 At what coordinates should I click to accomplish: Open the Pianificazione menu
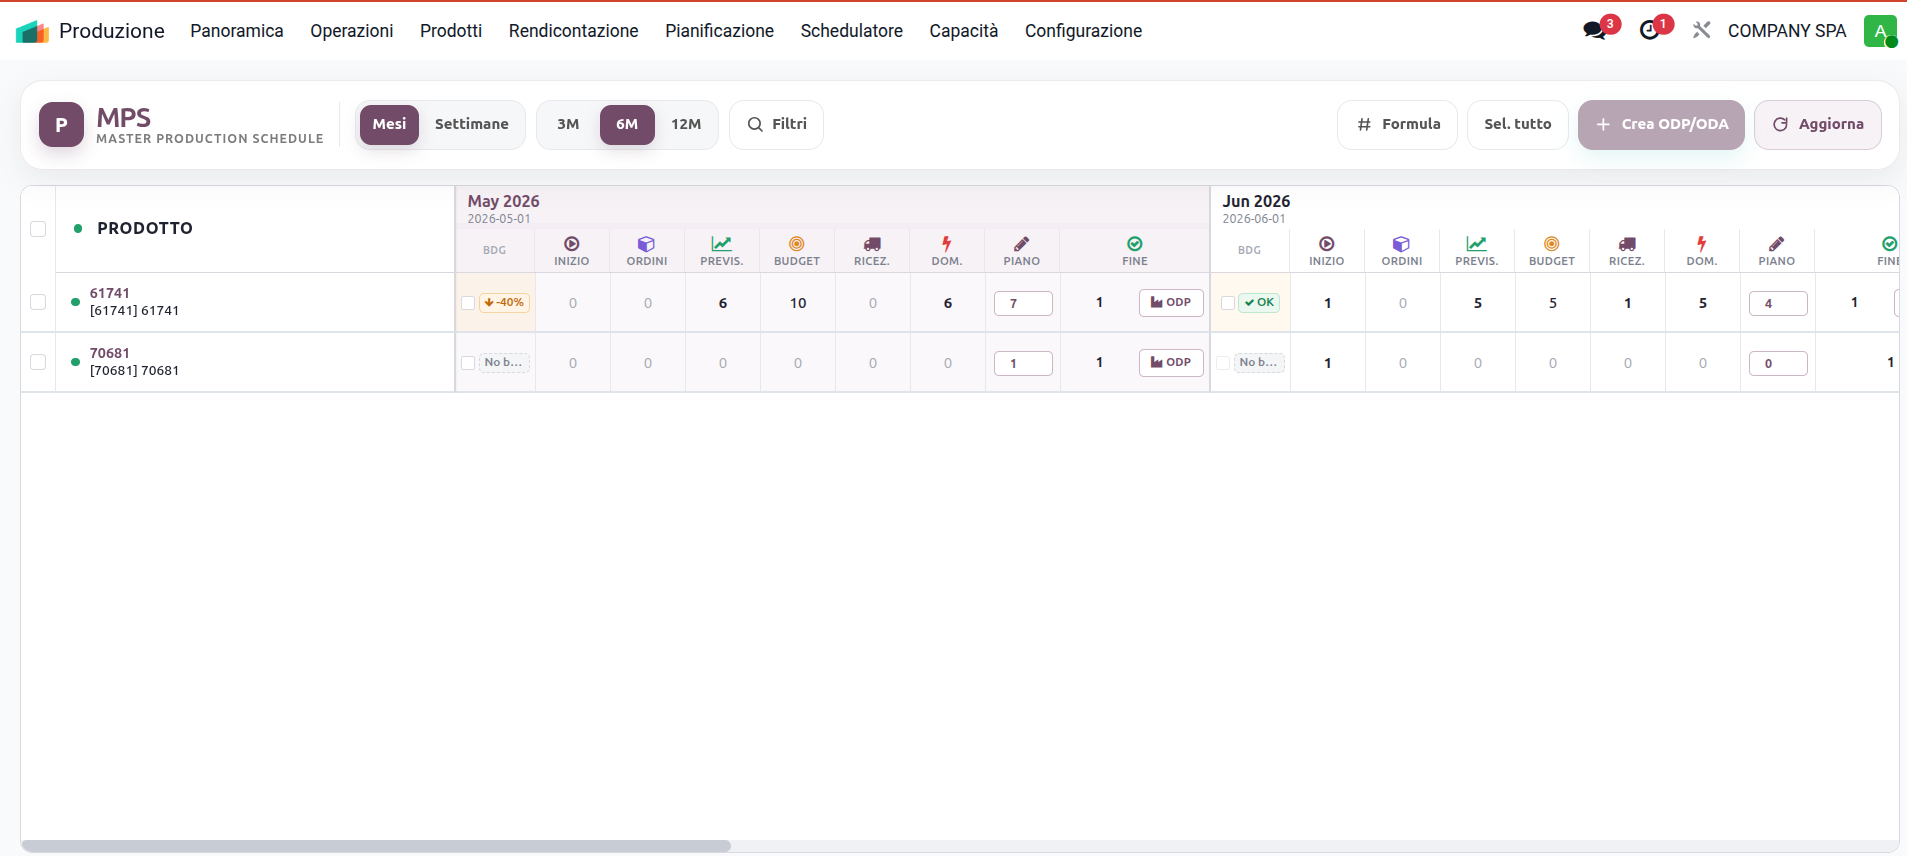720,31
